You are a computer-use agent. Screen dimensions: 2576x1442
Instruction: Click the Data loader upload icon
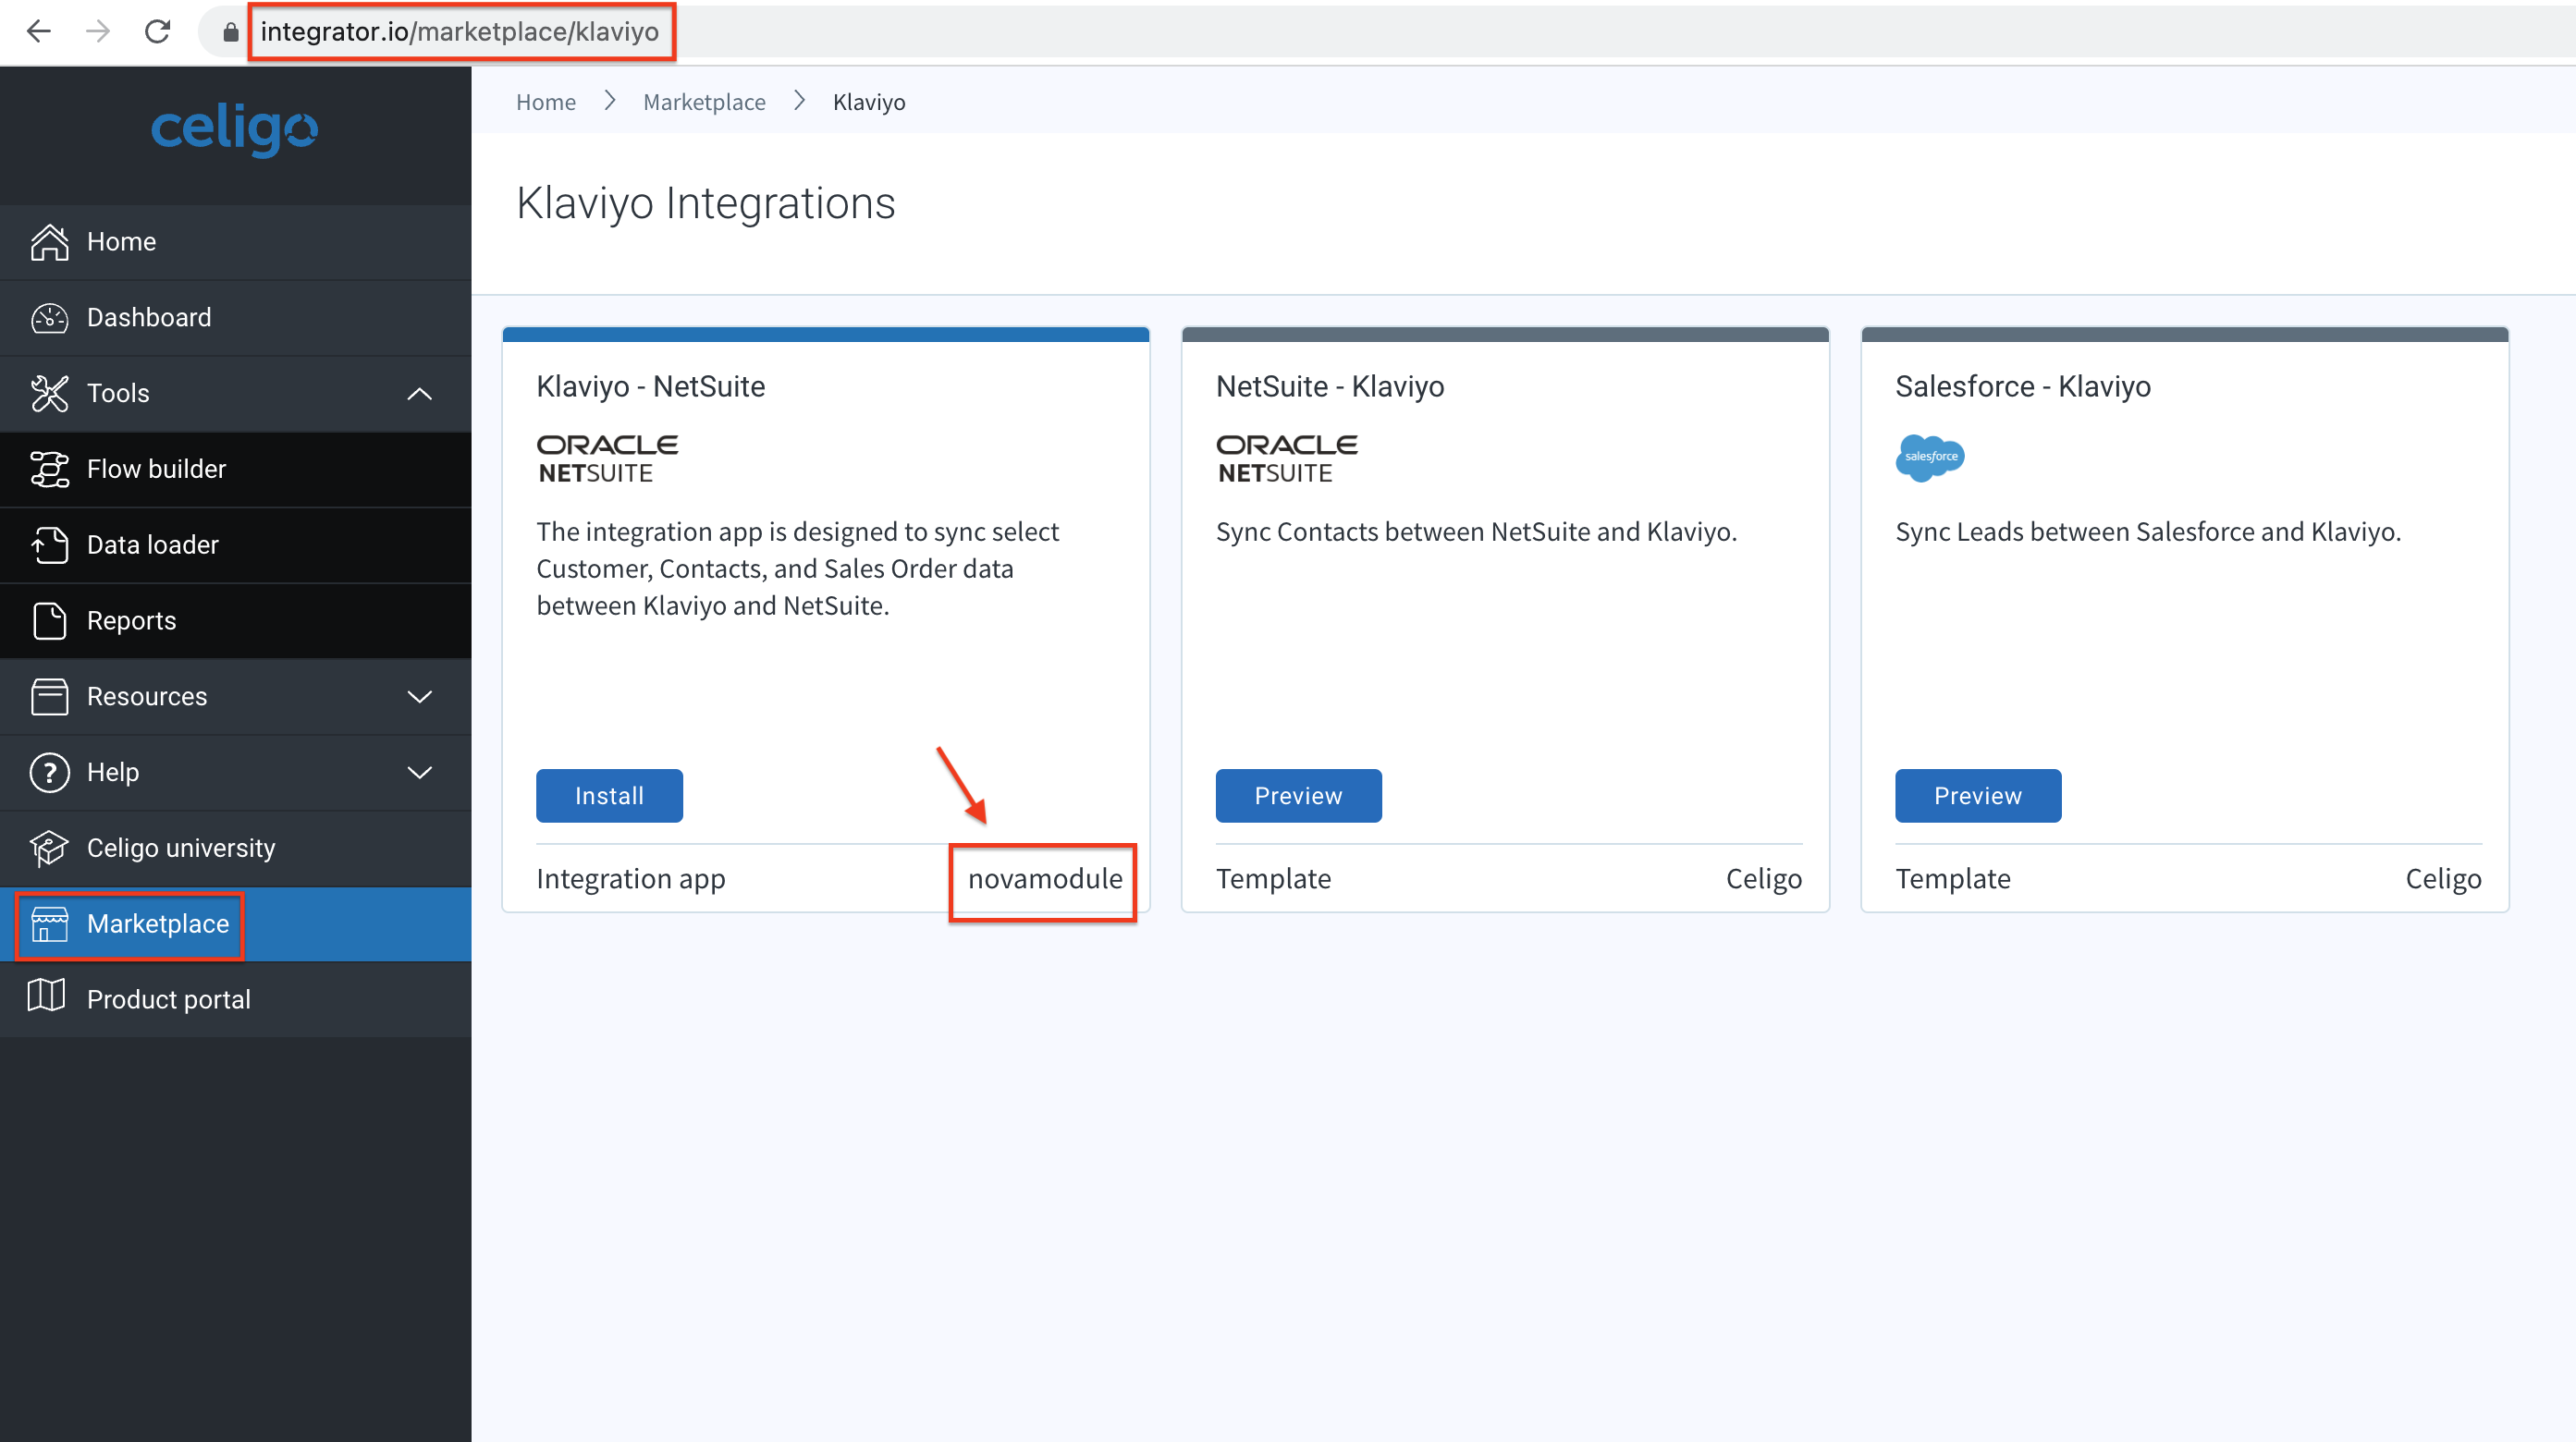click(49, 545)
